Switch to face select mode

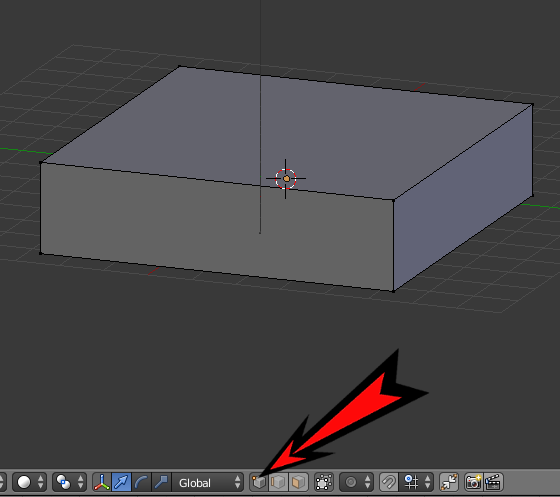point(298,482)
